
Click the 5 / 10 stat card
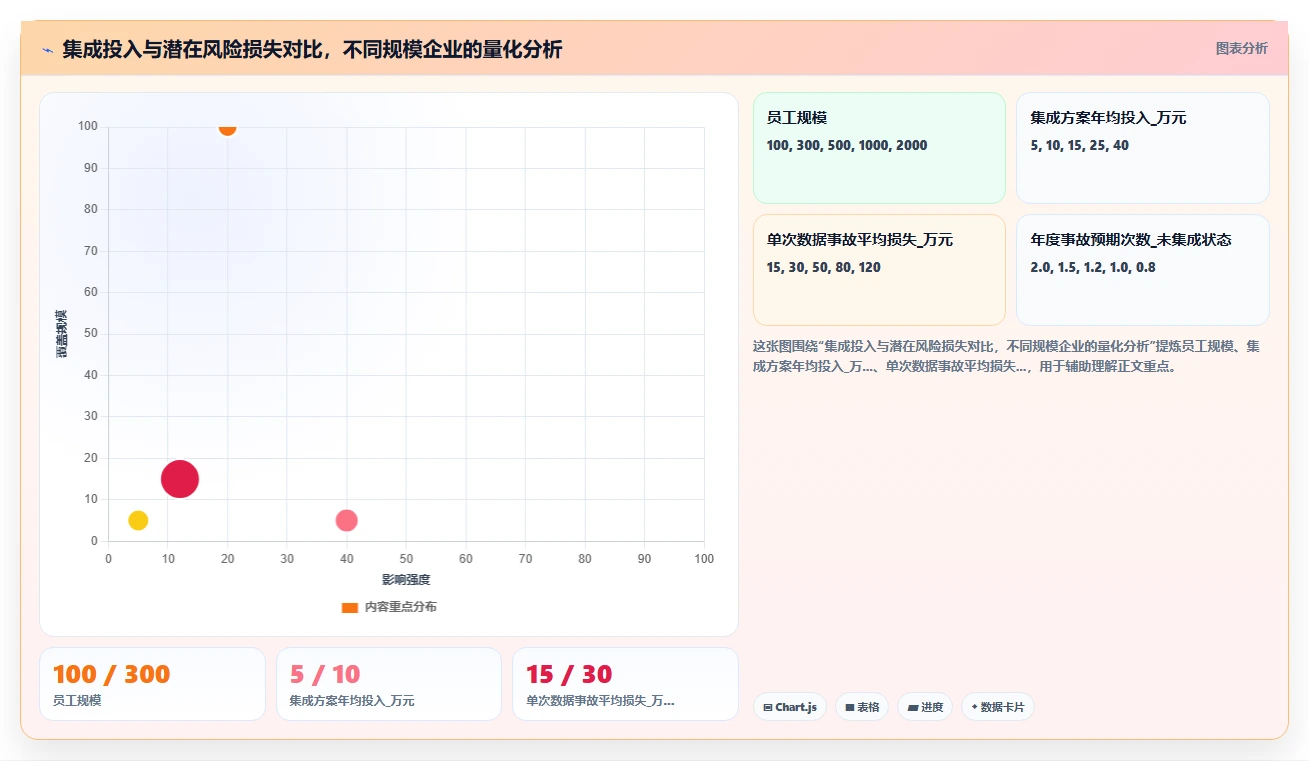click(x=389, y=684)
